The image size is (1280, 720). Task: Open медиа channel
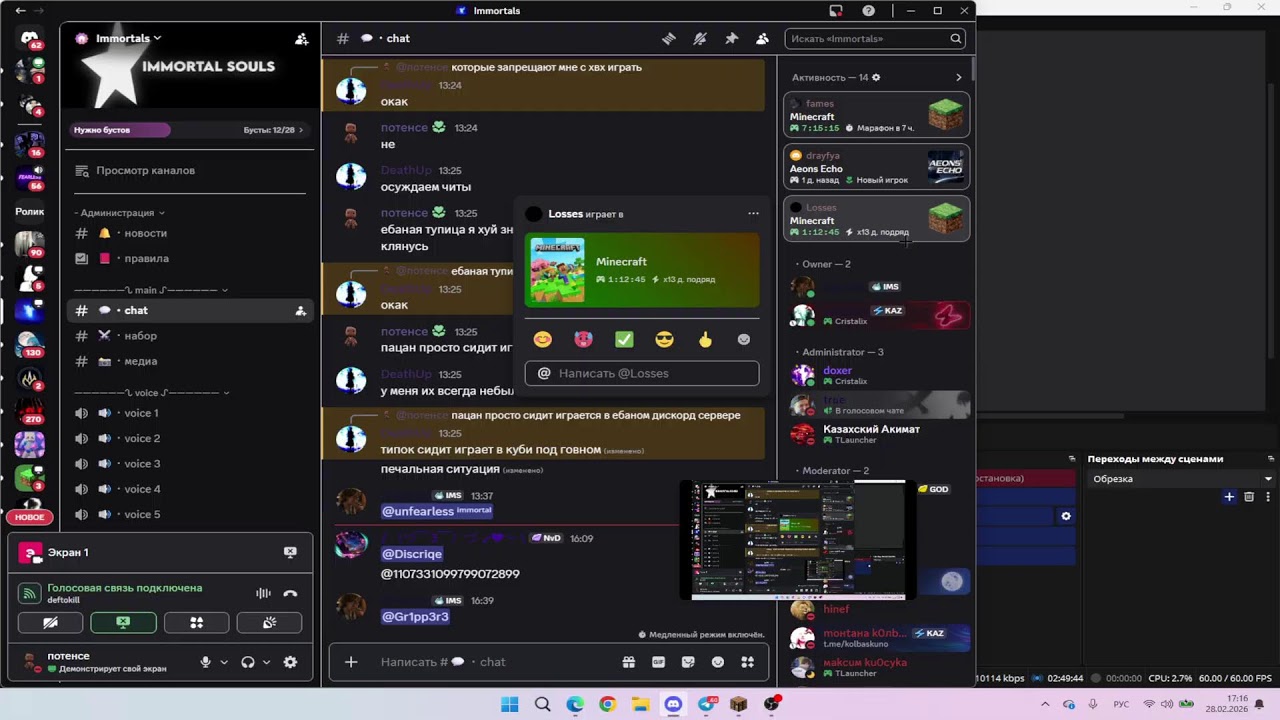(x=190, y=362)
